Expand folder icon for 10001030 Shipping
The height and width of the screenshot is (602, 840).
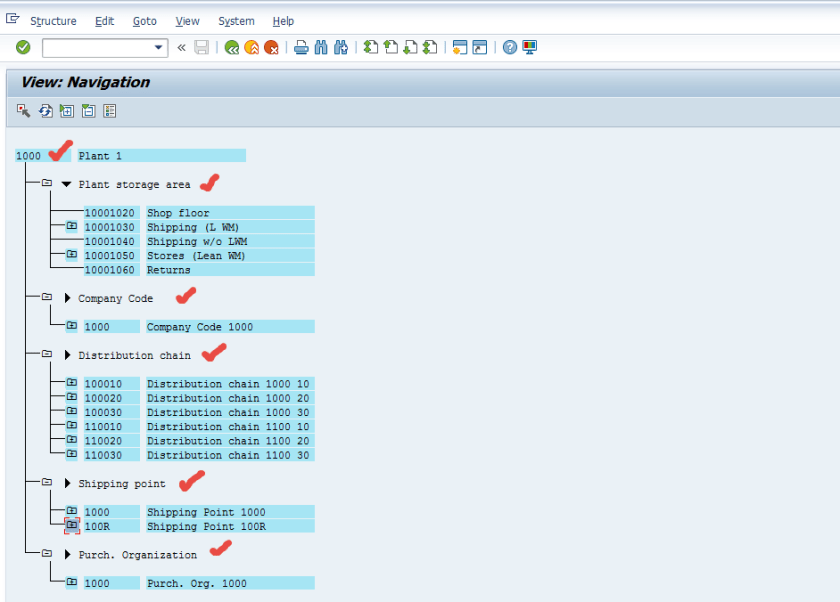pyautogui.click(x=72, y=226)
